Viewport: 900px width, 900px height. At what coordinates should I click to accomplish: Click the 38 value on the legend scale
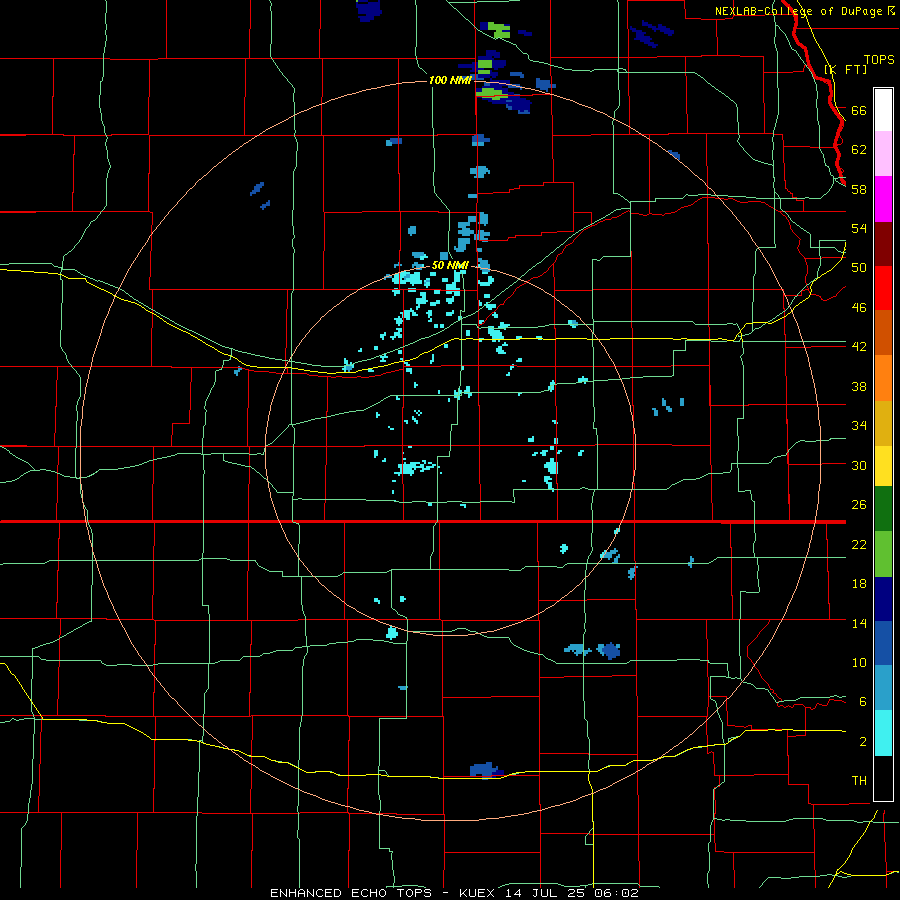click(x=859, y=386)
